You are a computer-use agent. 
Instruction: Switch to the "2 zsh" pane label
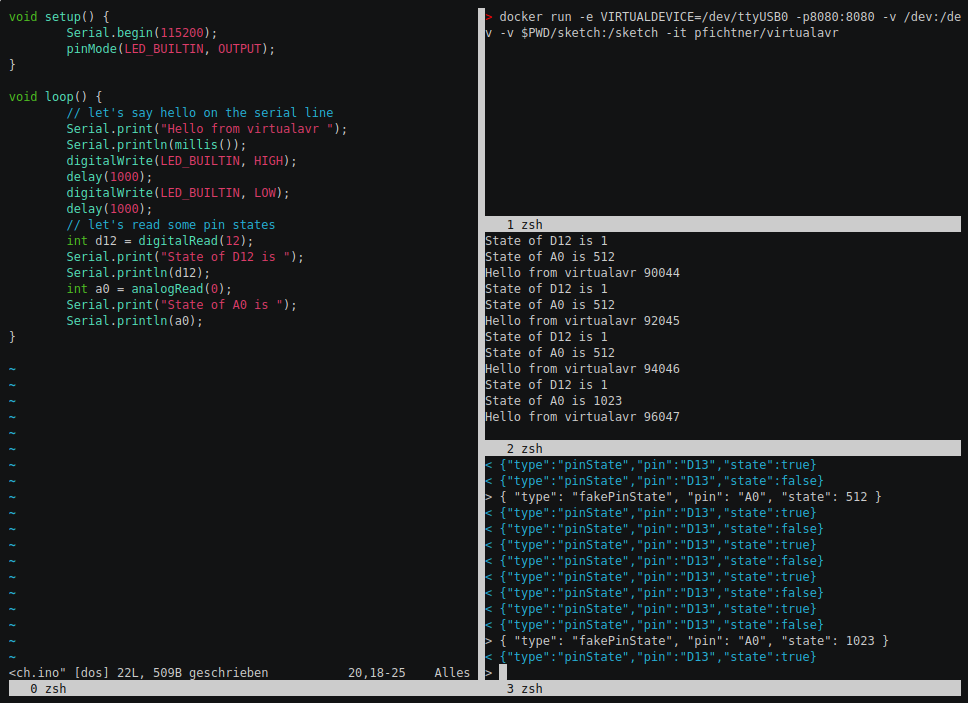pos(524,449)
